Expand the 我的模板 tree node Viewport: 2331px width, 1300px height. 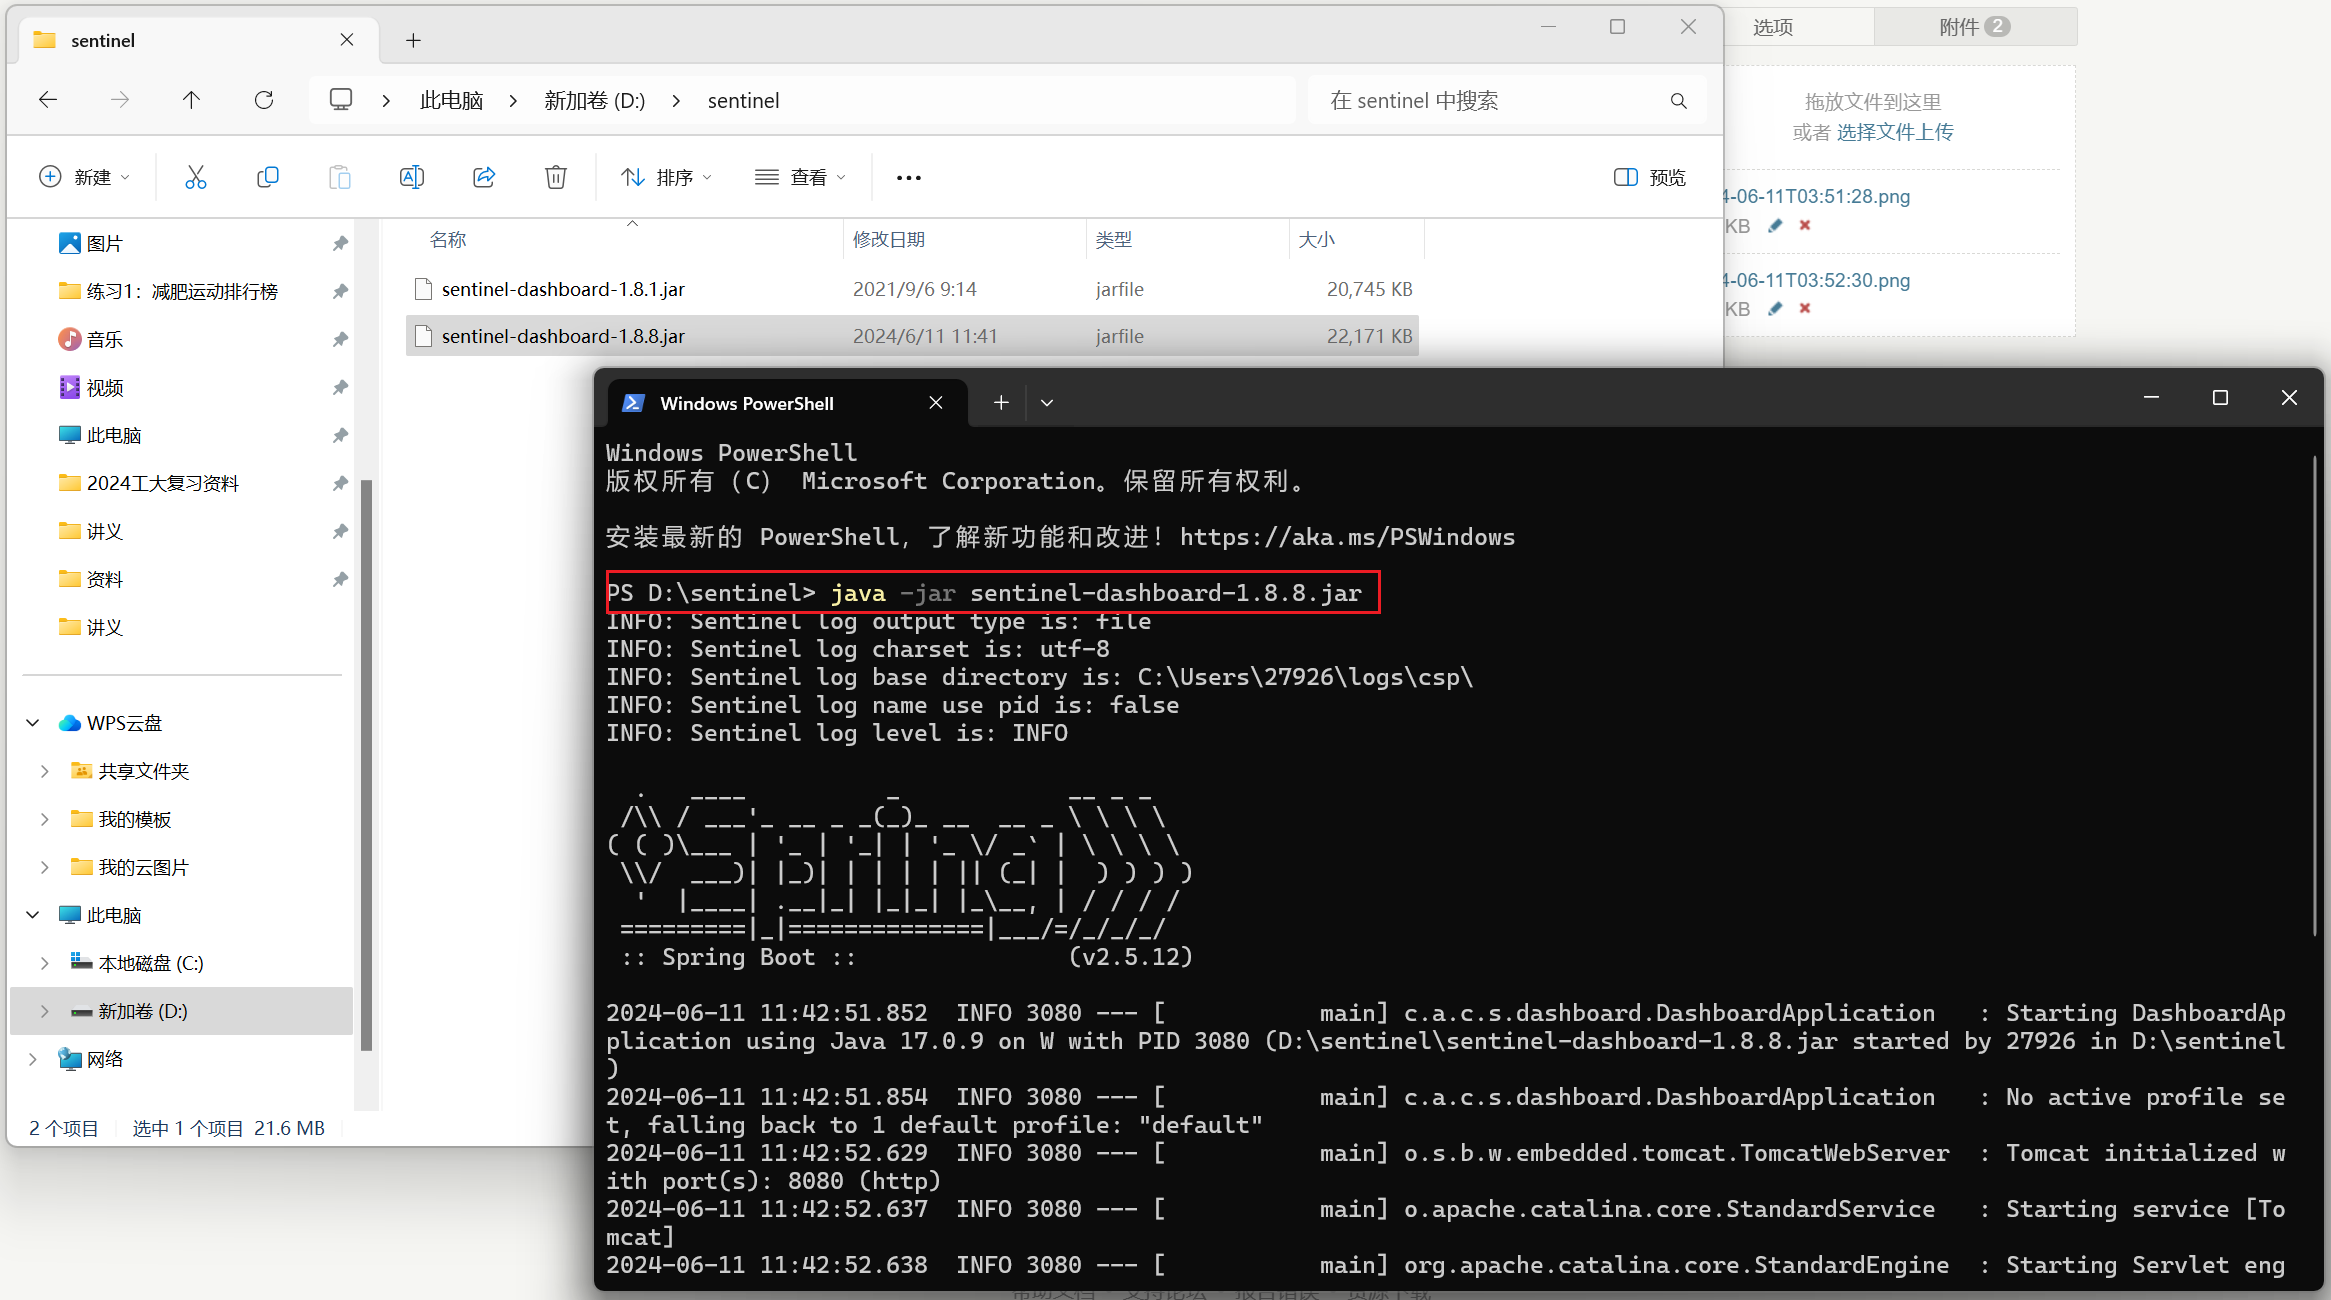45,819
